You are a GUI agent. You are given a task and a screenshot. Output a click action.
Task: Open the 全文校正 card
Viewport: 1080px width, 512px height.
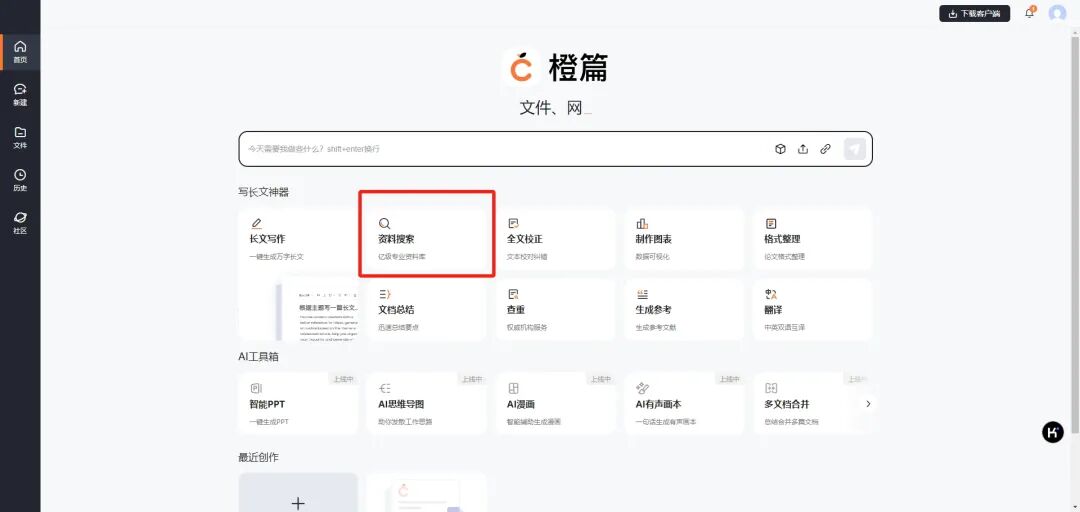point(555,239)
